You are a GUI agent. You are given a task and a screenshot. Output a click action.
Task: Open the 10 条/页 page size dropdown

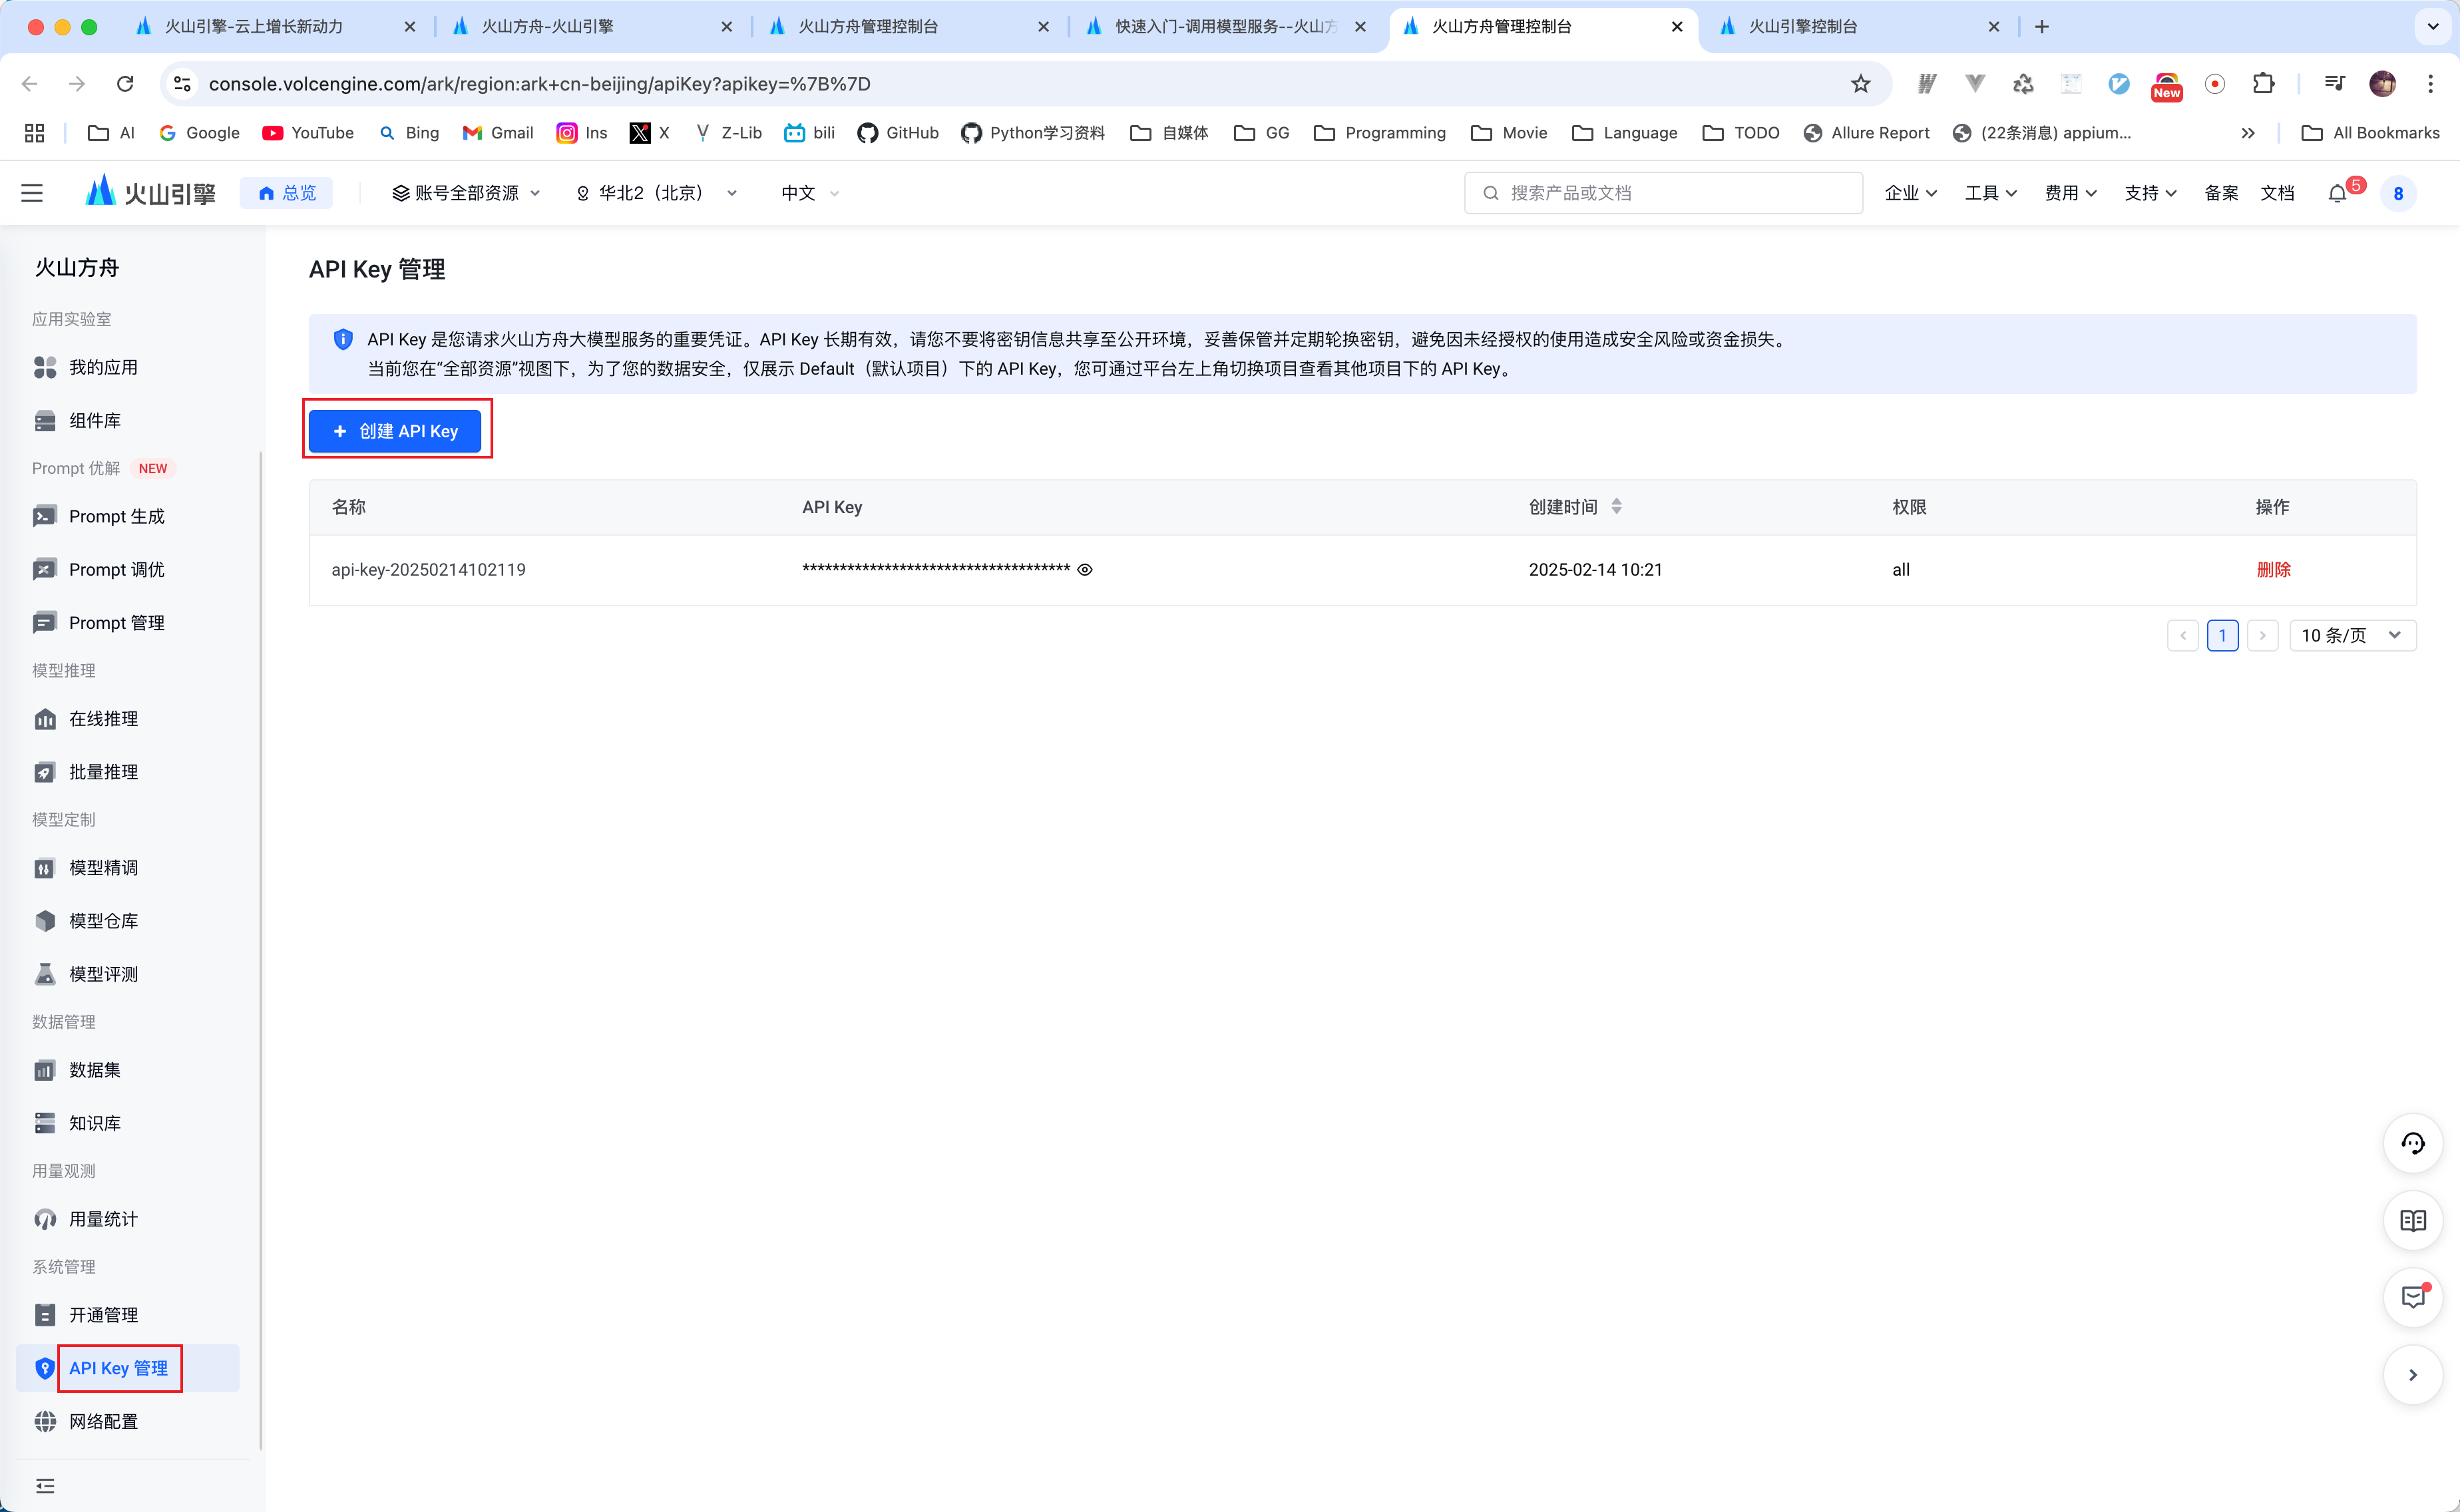(x=2352, y=635)
